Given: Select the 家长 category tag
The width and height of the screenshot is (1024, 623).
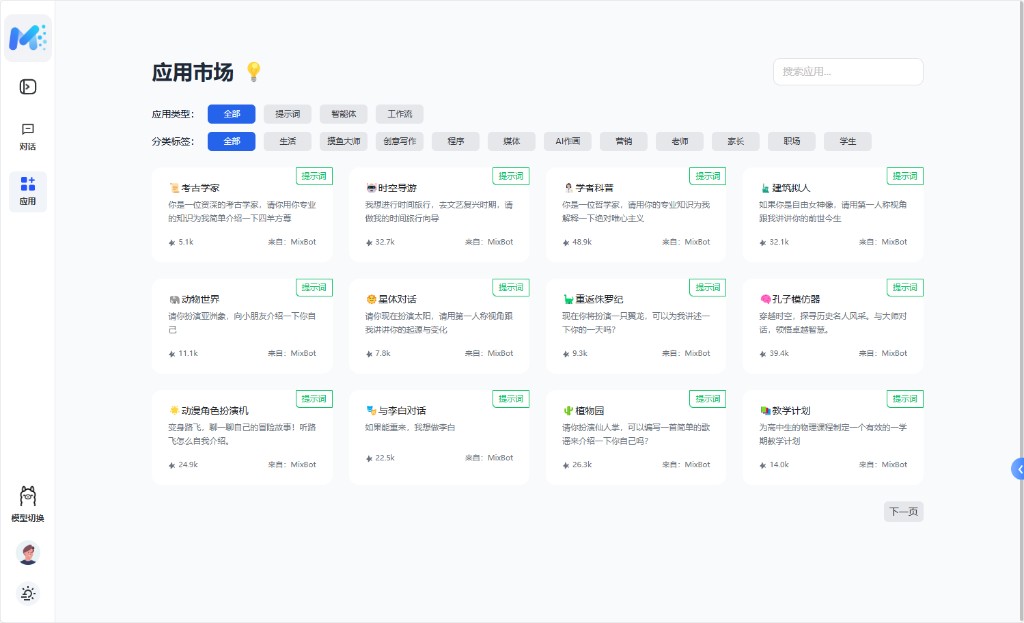Looking at the screenshot, I should point(736,141).
